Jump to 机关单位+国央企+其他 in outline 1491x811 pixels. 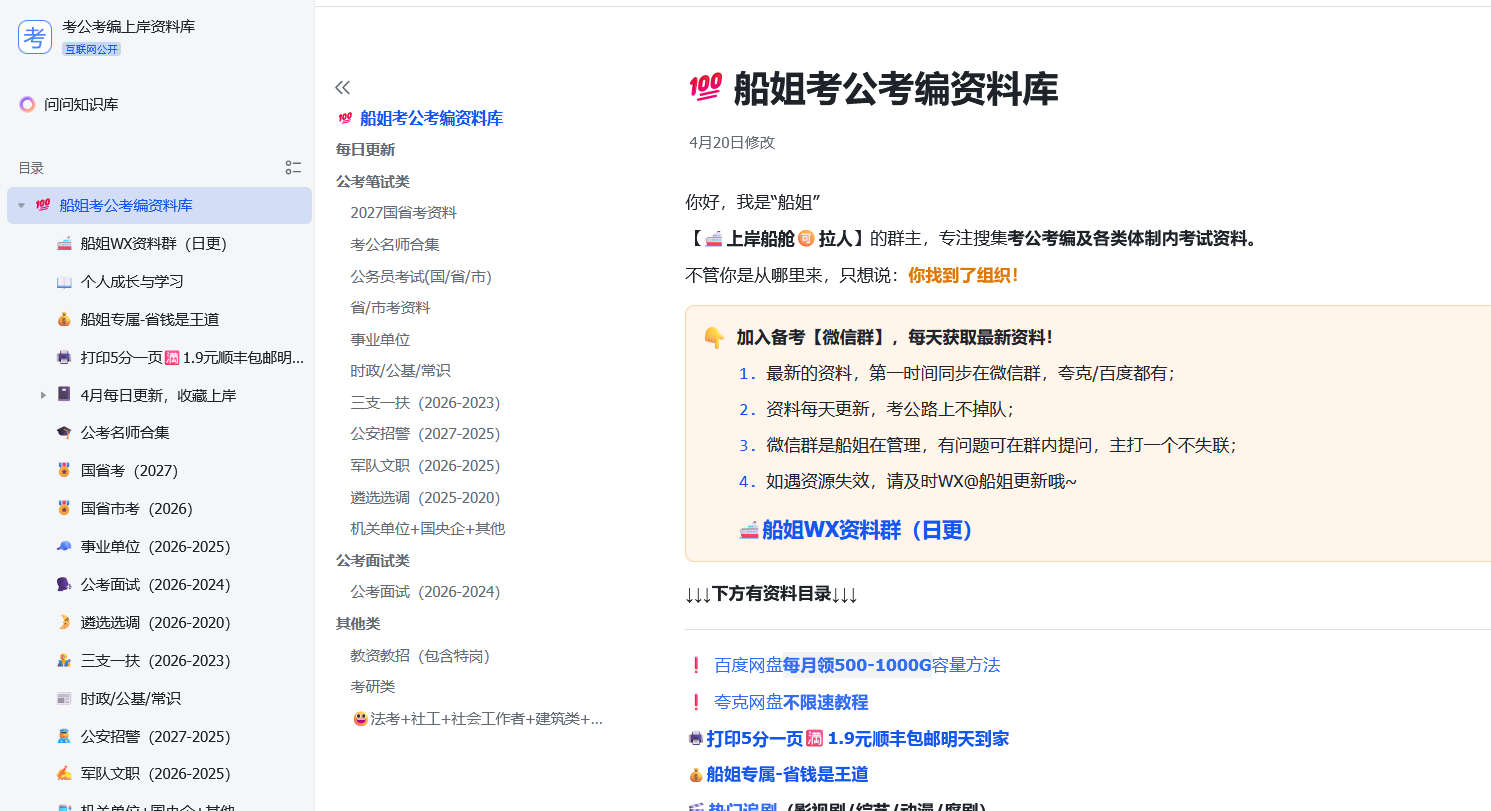tap(427, 528)
